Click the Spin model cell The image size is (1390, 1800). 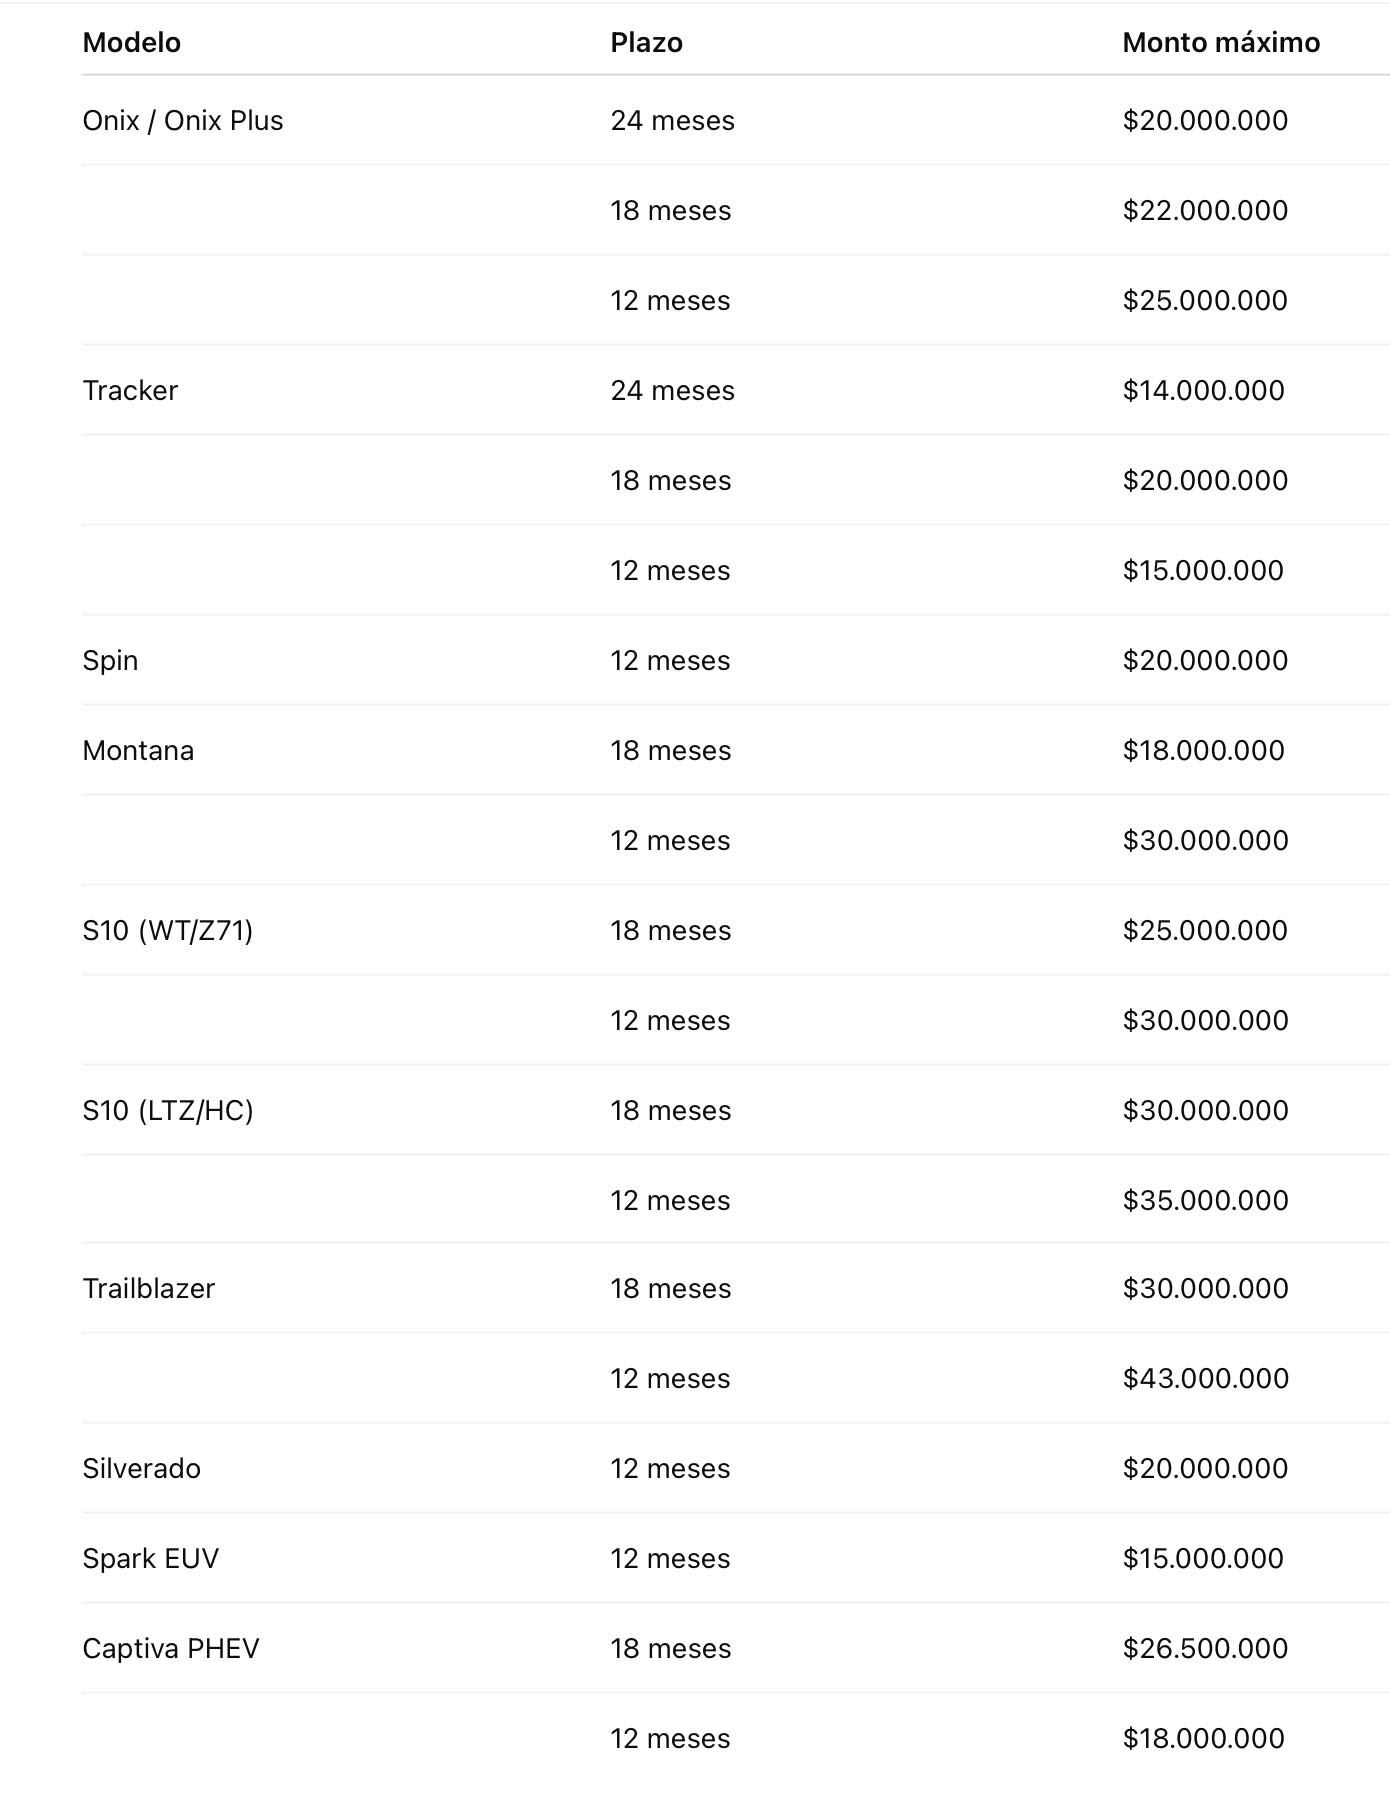110,661
